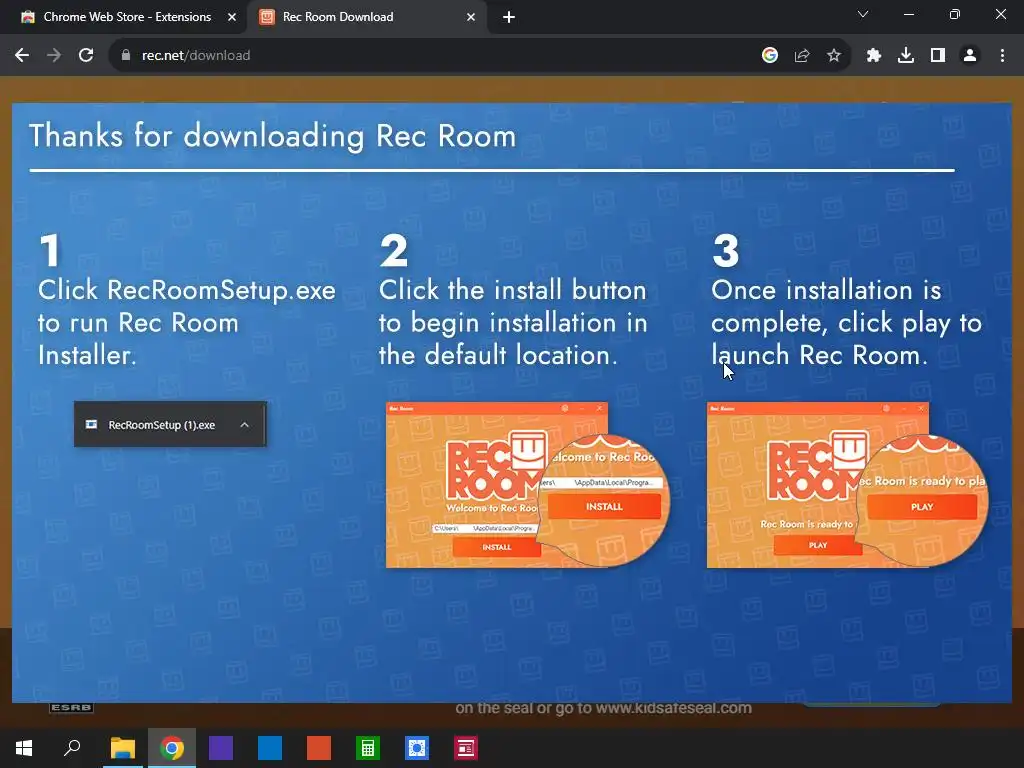Open Windows search from the taskbar

[72, 748]
